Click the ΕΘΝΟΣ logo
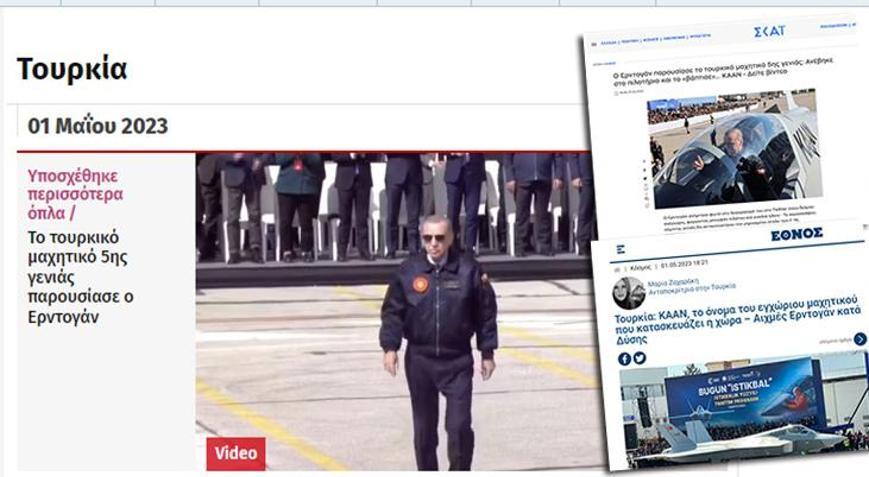The height and width of the screenshot is (477, 869). pyautogui.click(x=796, y=235)
